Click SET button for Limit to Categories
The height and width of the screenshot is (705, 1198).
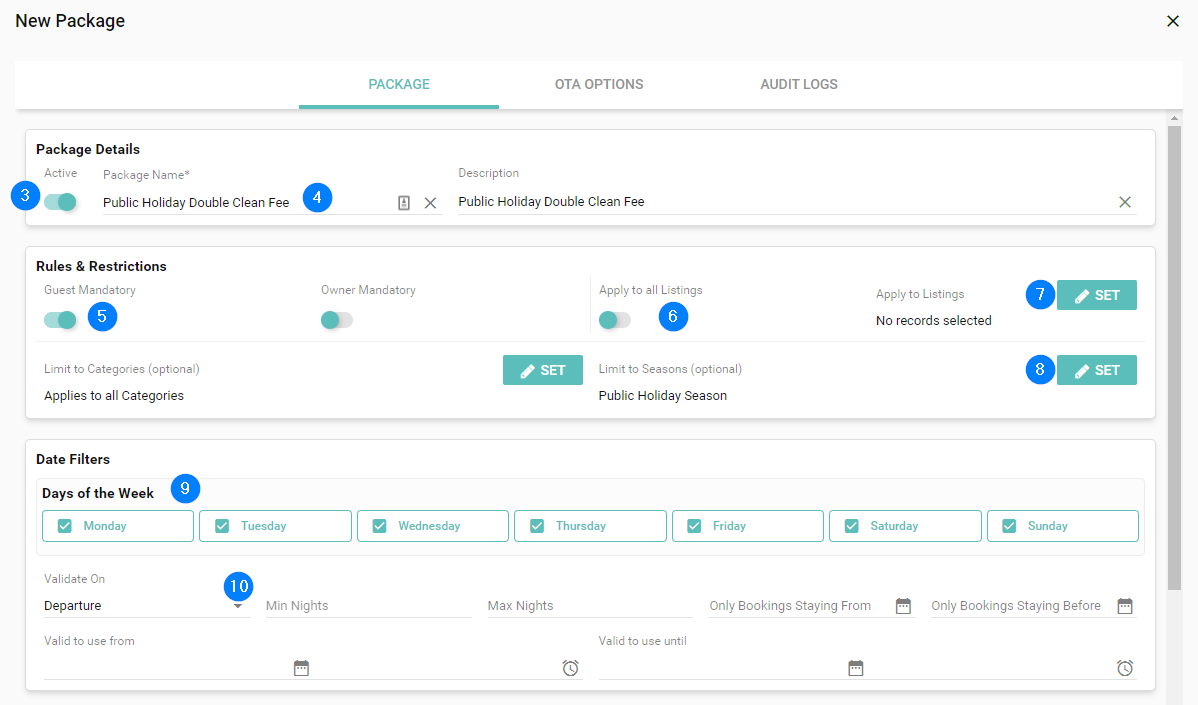542,370
